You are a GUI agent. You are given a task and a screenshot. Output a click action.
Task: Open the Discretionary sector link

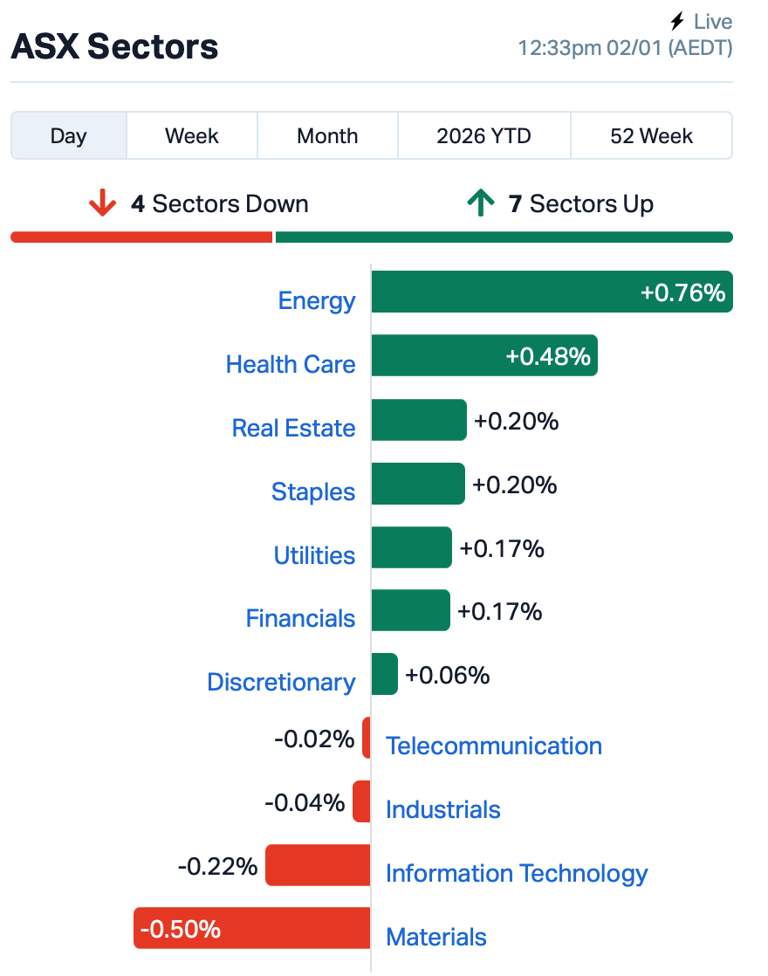[x=281, y=682]
